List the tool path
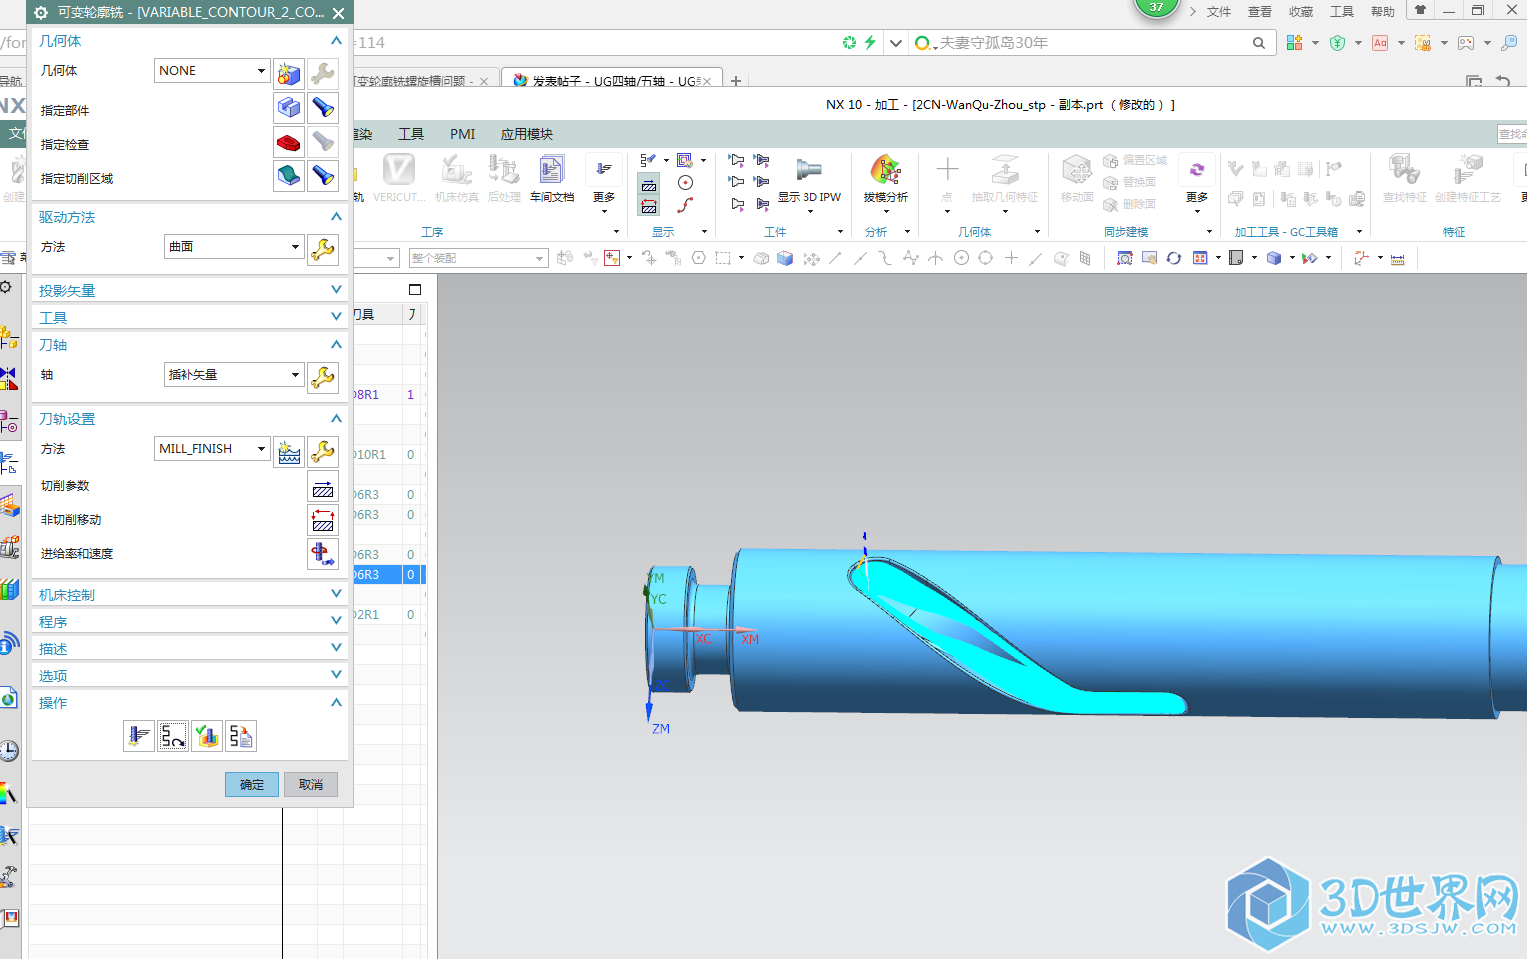Screen dimensions: 1527x959 point(241,736)
